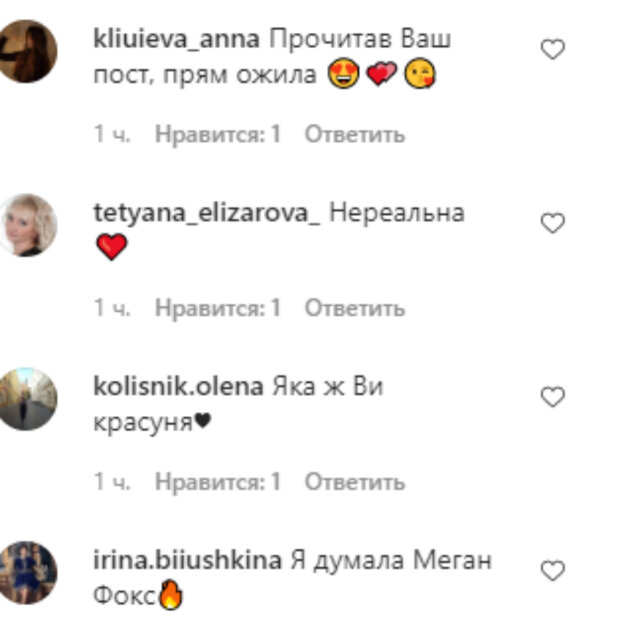Screen dimensions: 620x644
Task: Reply to kolisnik.olena via Ответить
Action: (x=355, y=482)
